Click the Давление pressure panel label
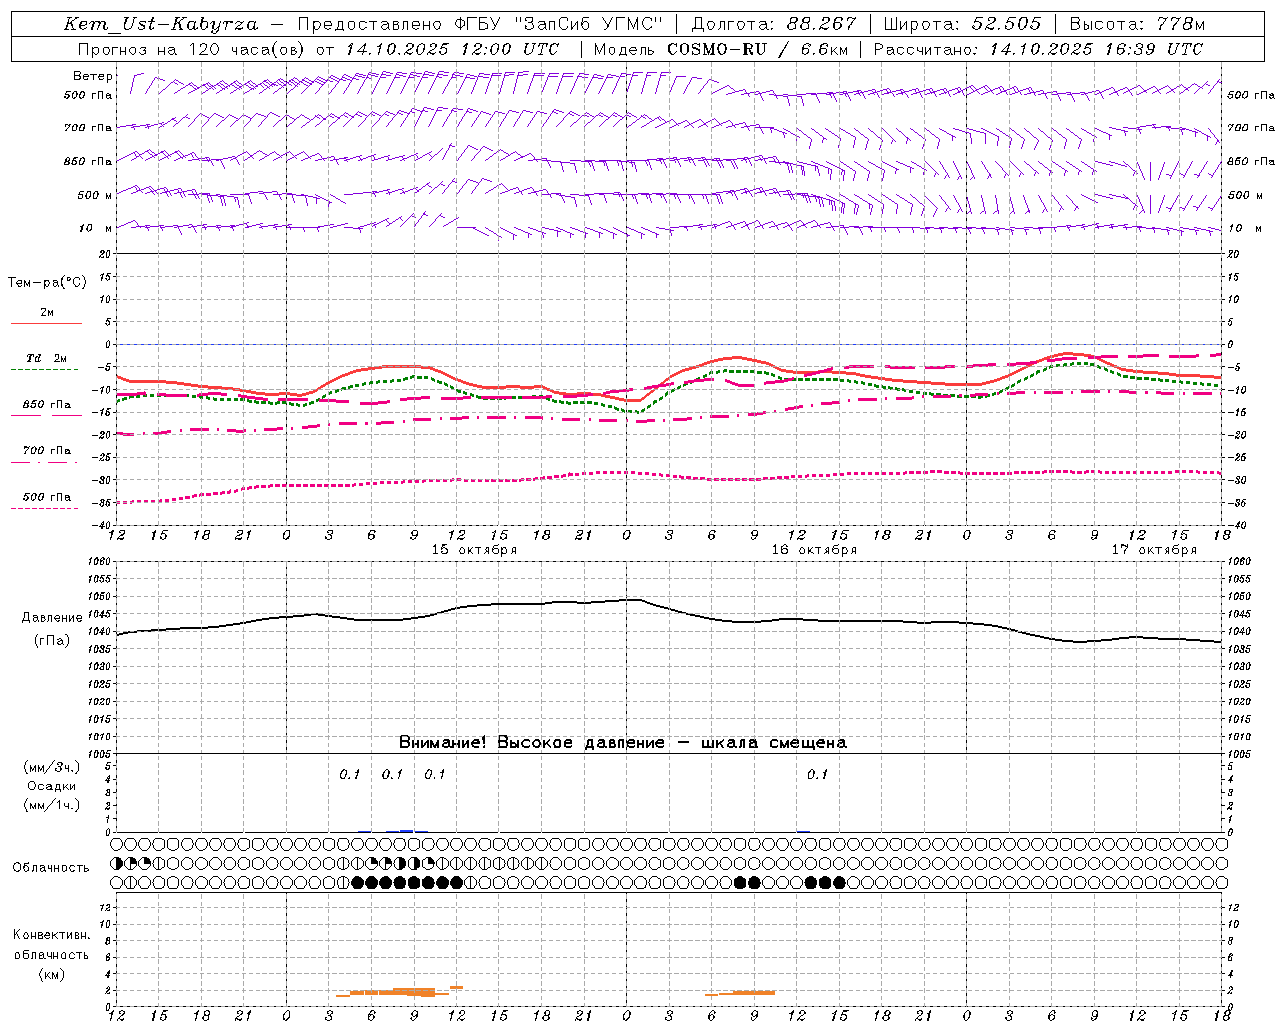This screenshot has width=1280, height=1024. coord(52,618)
